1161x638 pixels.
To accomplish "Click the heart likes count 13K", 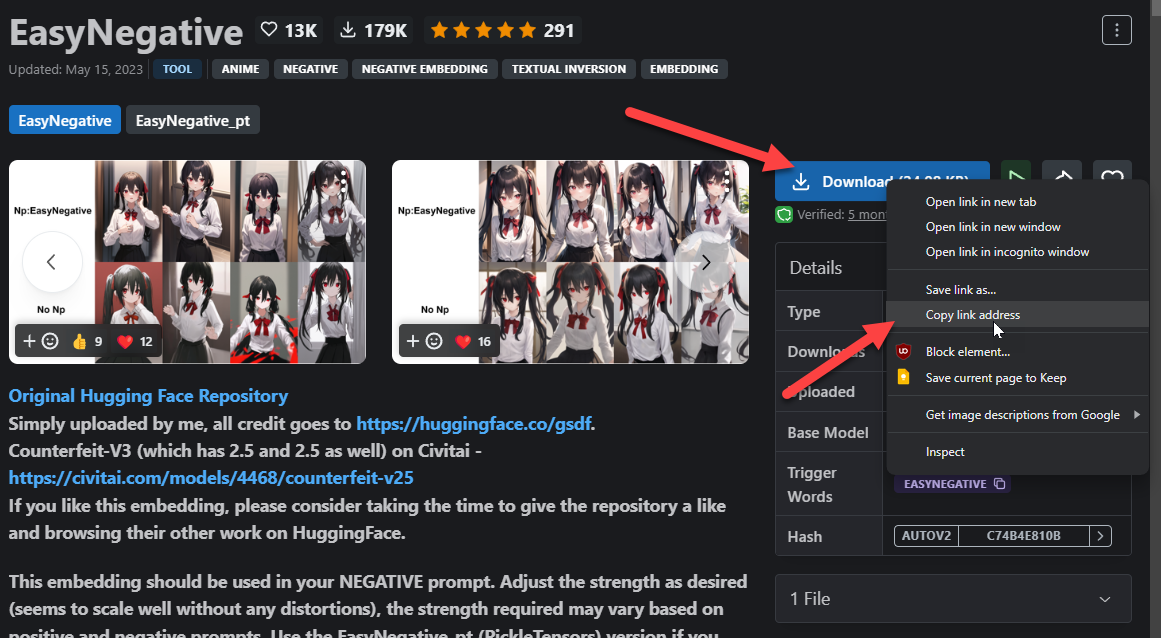I will click(290, 30).
